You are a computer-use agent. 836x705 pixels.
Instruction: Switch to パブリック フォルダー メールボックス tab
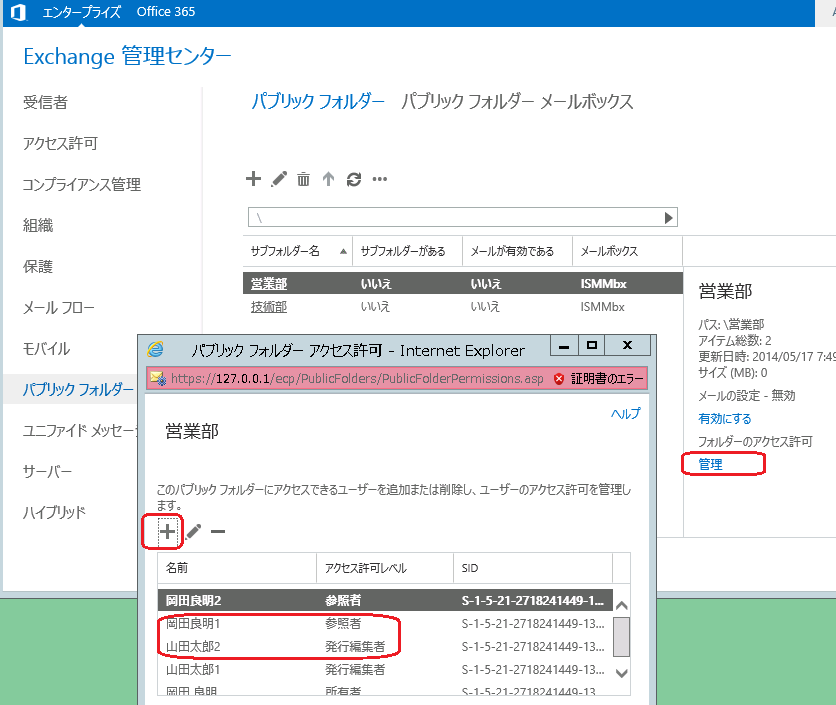(x=517, y=102)
